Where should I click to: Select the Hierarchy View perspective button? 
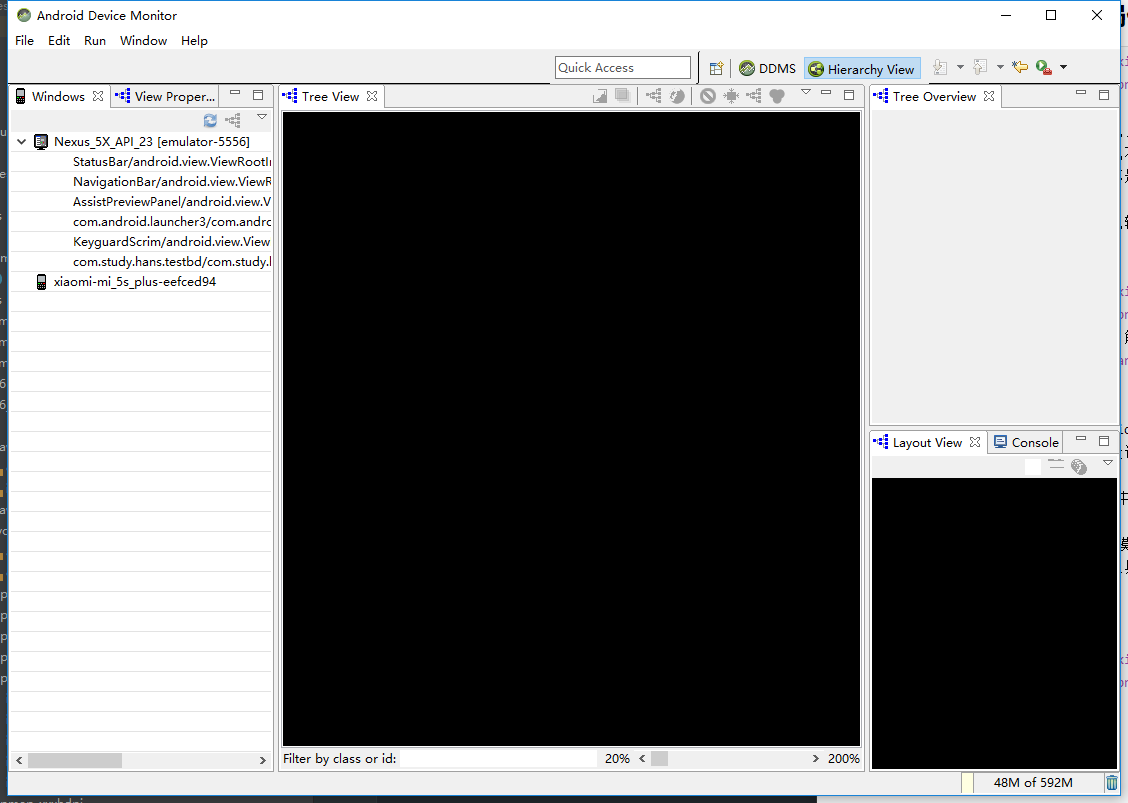(x=862, y=68)
